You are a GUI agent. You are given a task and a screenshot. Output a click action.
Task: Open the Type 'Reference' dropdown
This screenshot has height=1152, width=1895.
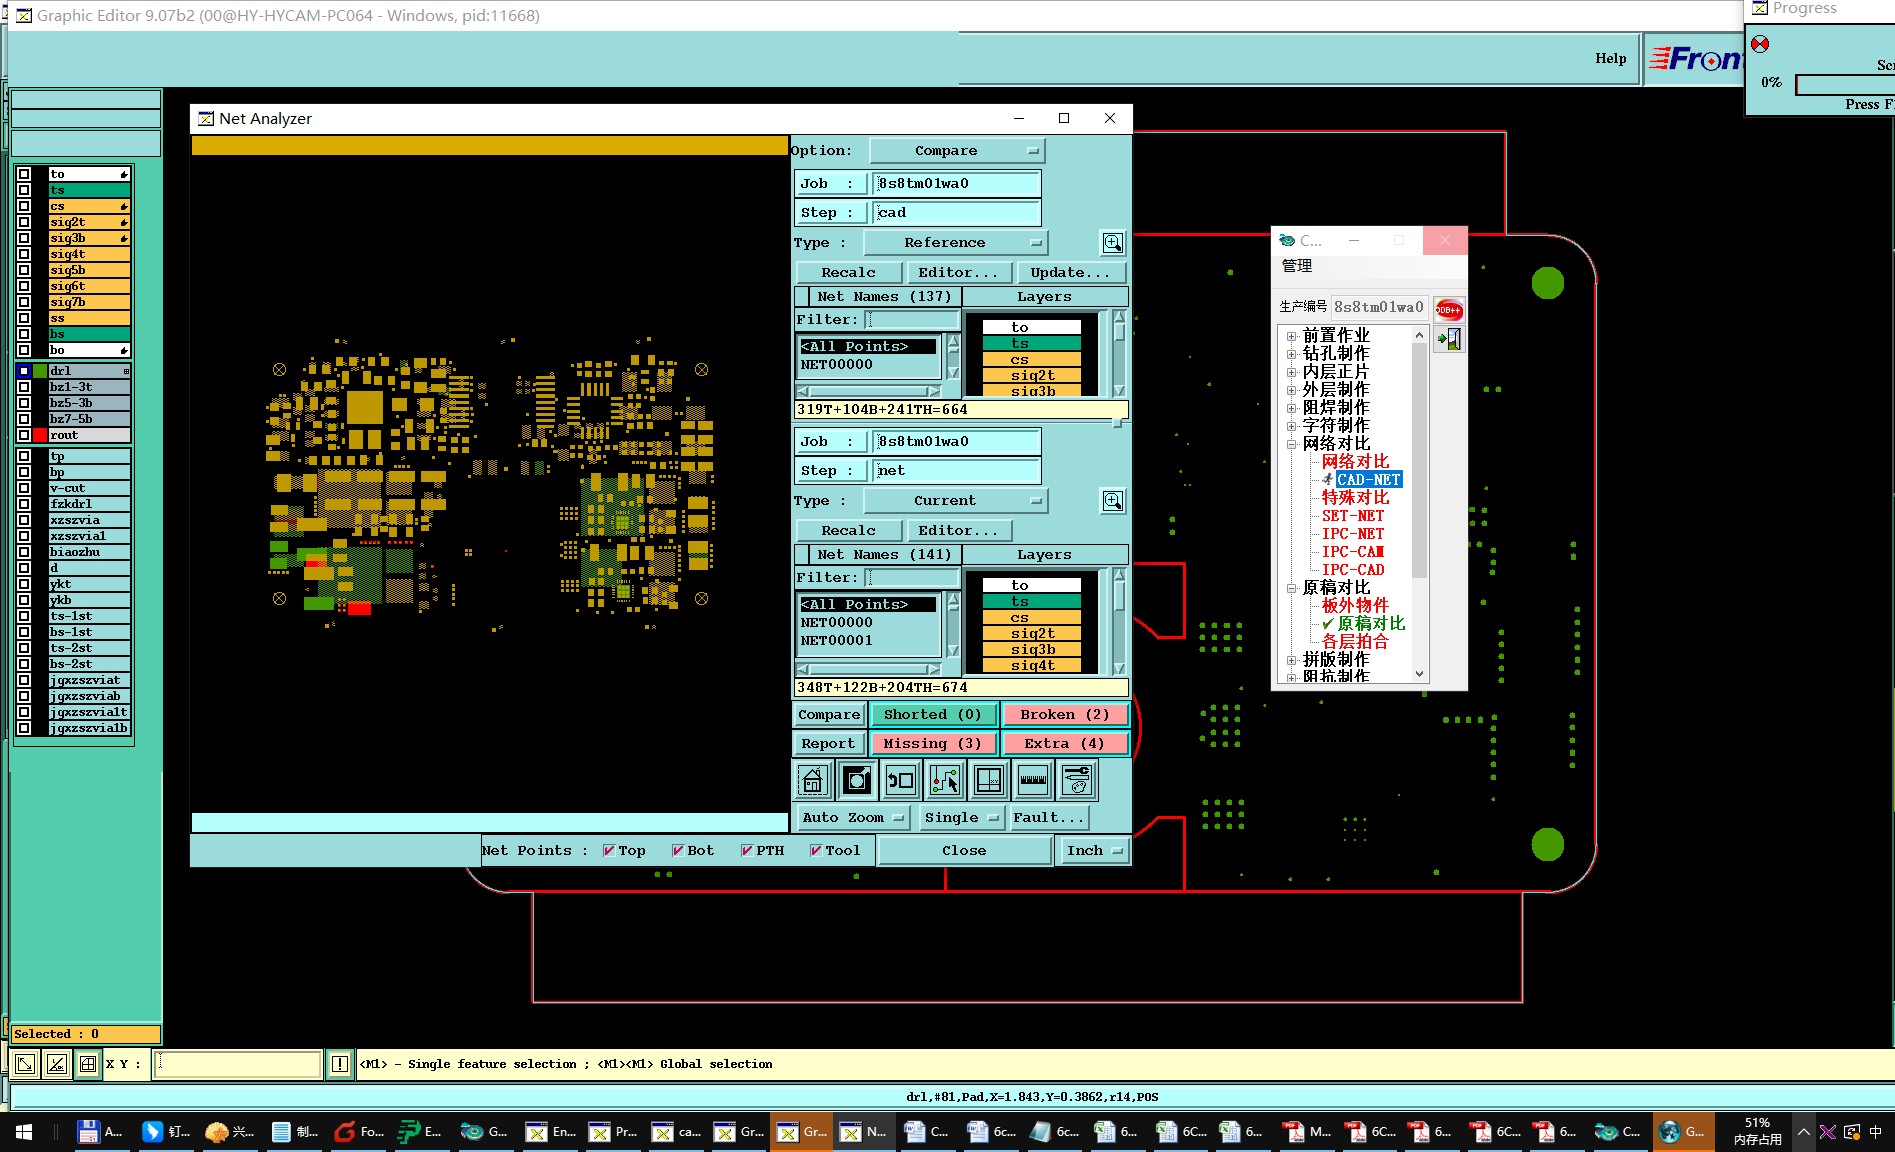(954, 243)
